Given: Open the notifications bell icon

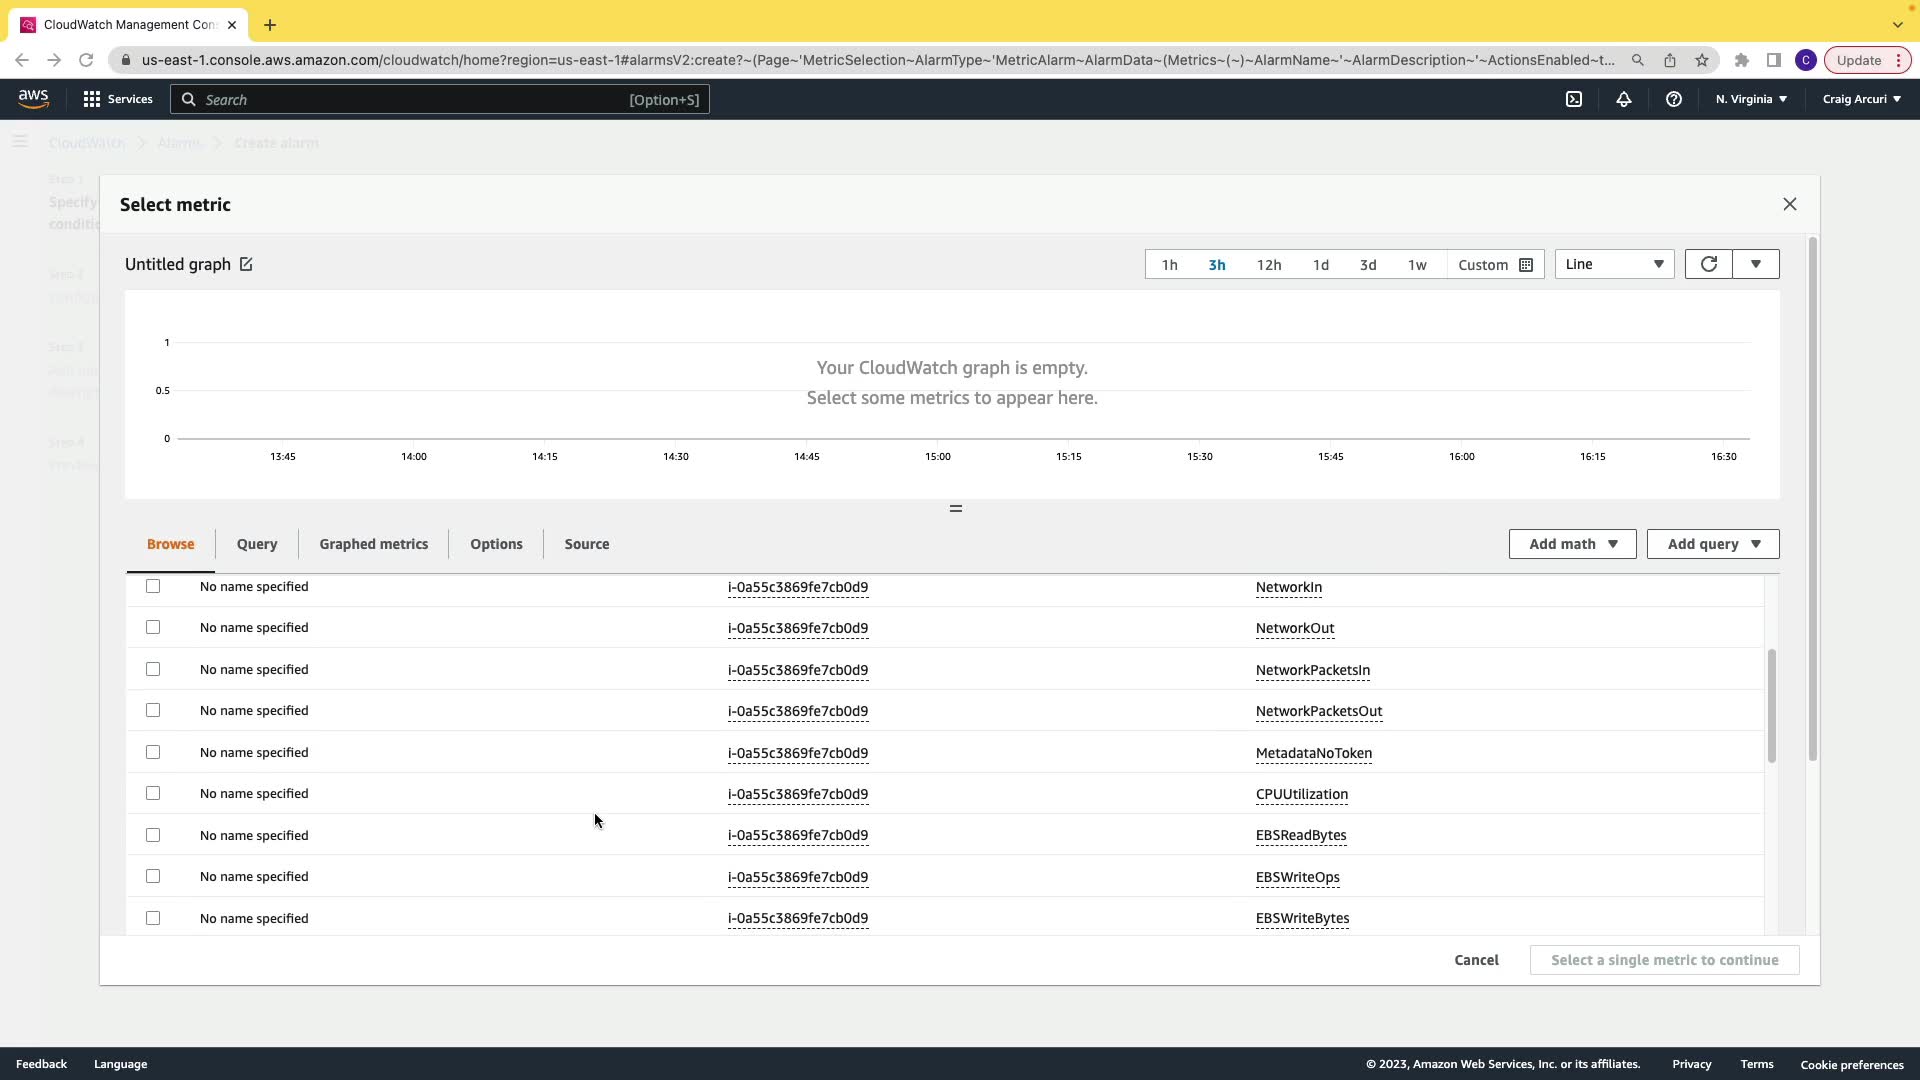Looking at the screenshot, I should pos(1624,99).
